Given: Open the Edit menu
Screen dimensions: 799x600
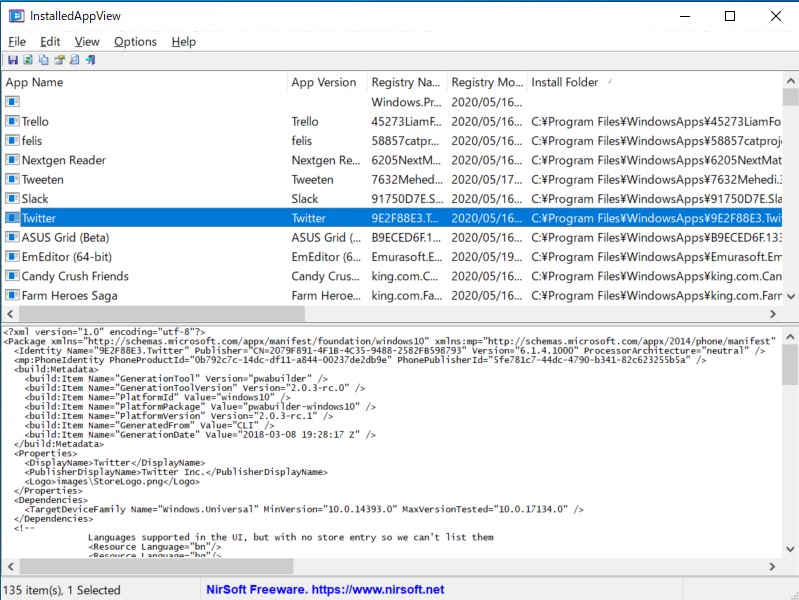Looking at the screenshot, I should pos(50,42).
